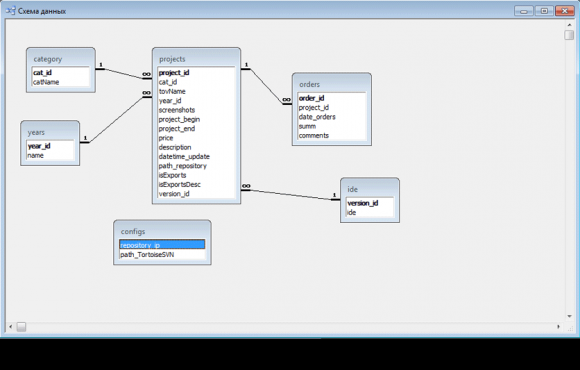580x370 pixels.
Task: Click the vertical scrollbar down arrow
Action: tap(570, 316)
